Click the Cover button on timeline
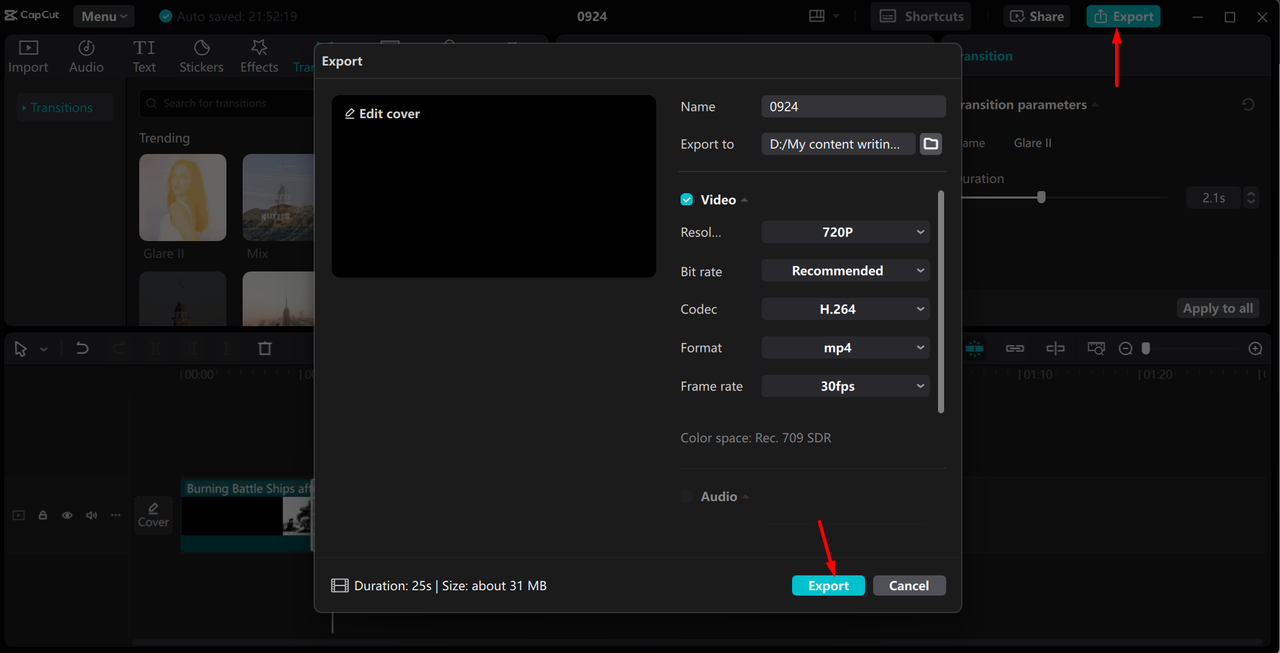This screenshot has width=1280, height=653. (x=153, y=515)
